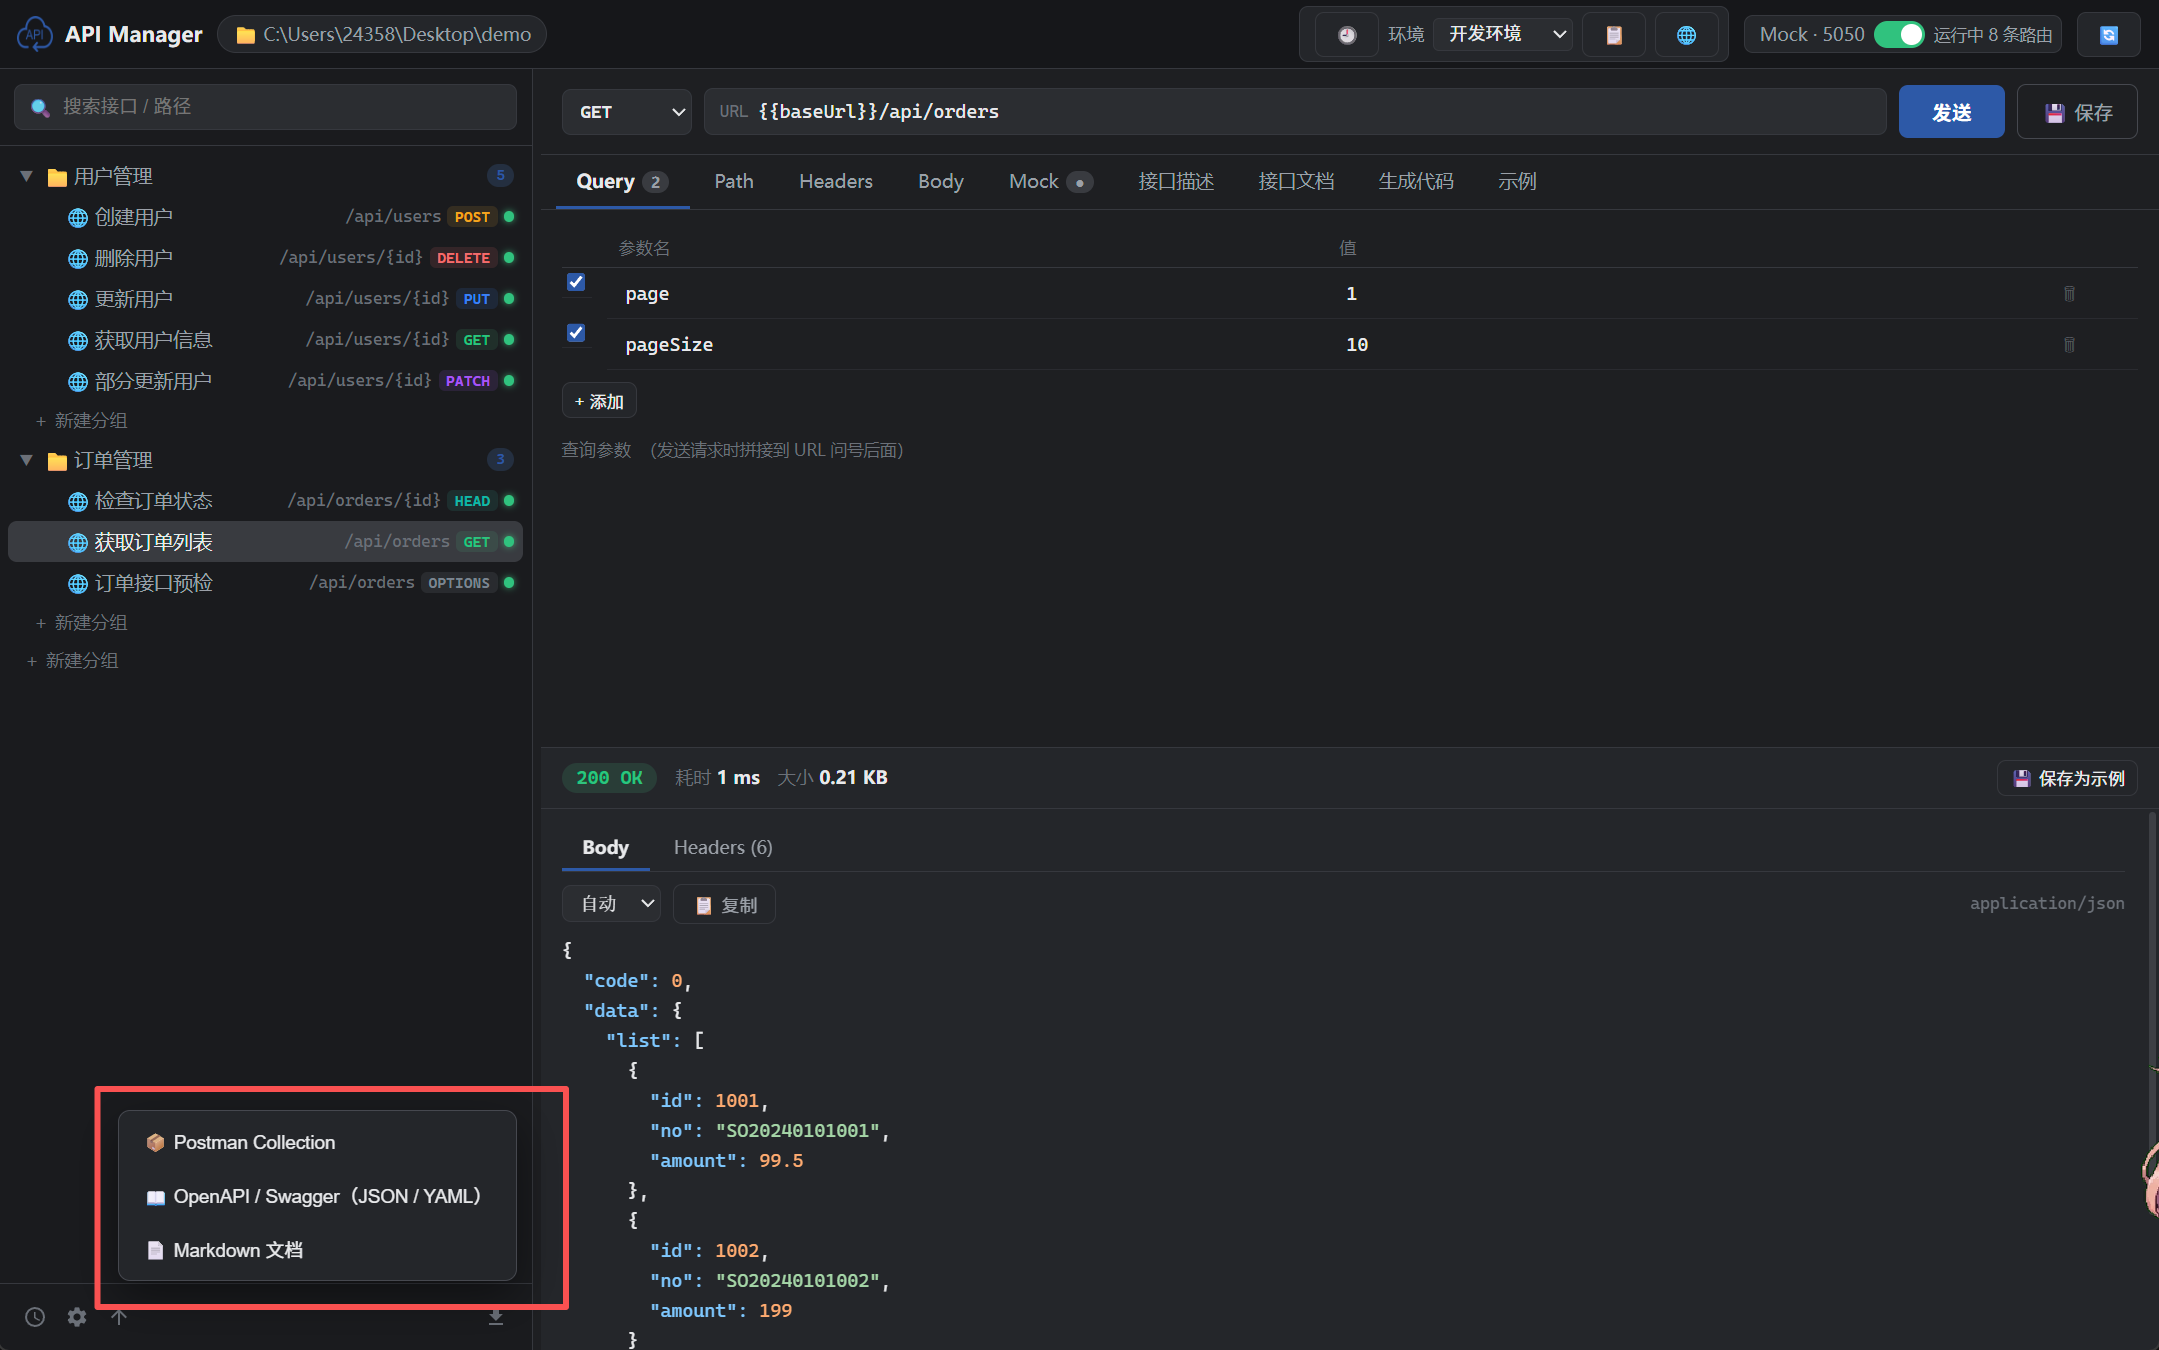Open history via the sidebar footer clock icon
The width and height of the screenshot is (2159, 1350).
35,1317
